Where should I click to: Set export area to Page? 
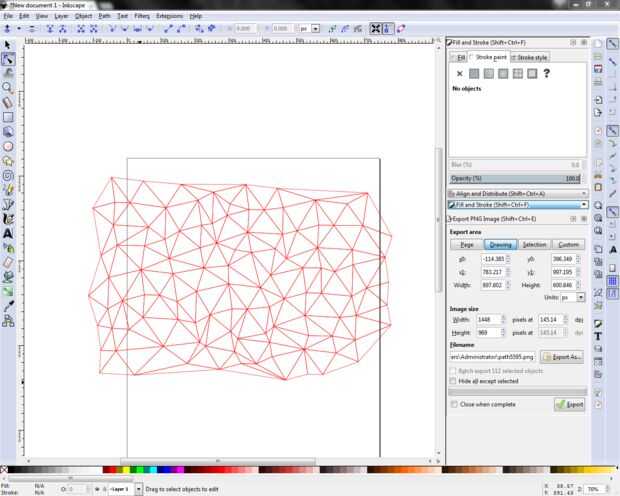pyautogui.click(x=467, y=245)
